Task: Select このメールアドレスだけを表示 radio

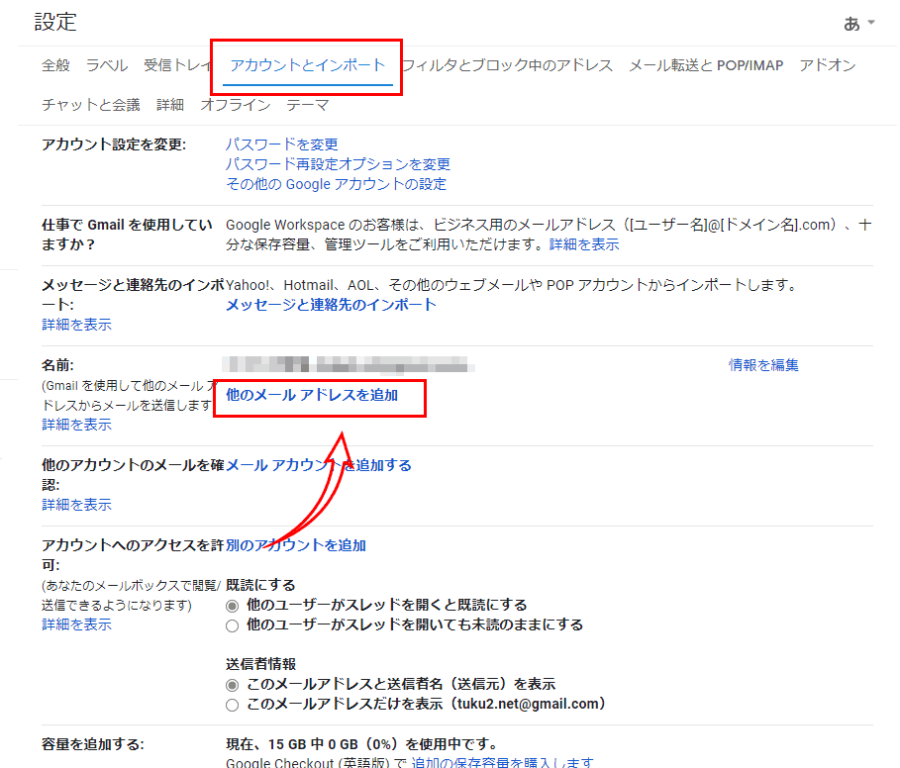Action: (x=232, y=705)
